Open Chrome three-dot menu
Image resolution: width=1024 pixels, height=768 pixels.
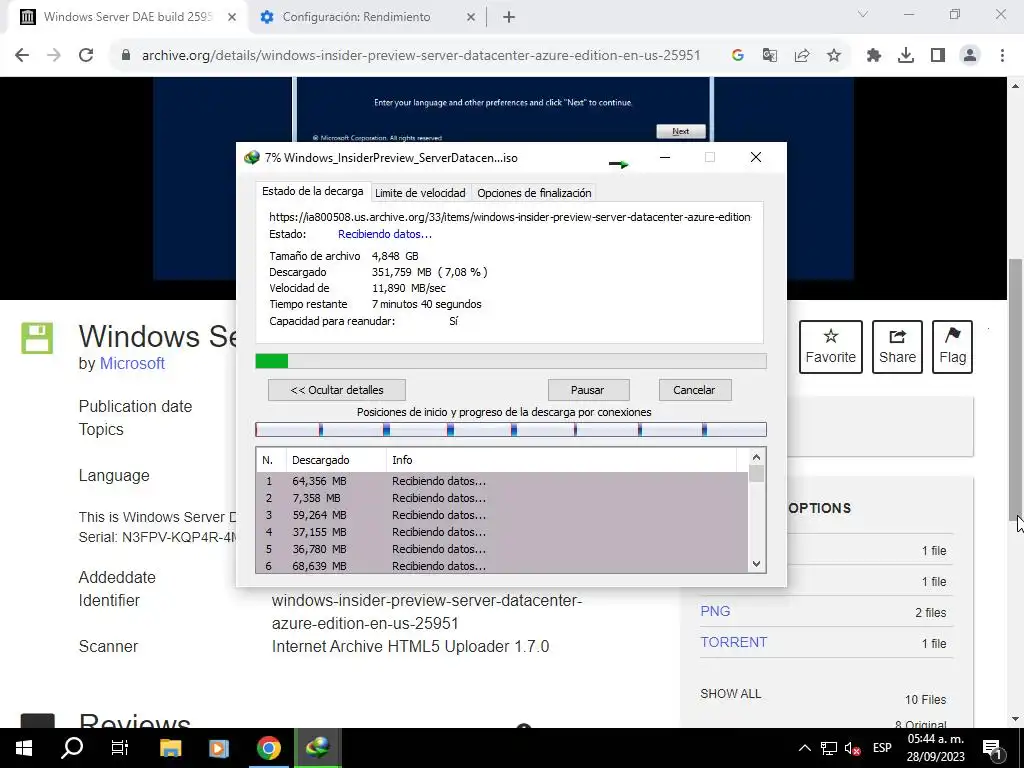1002,56
